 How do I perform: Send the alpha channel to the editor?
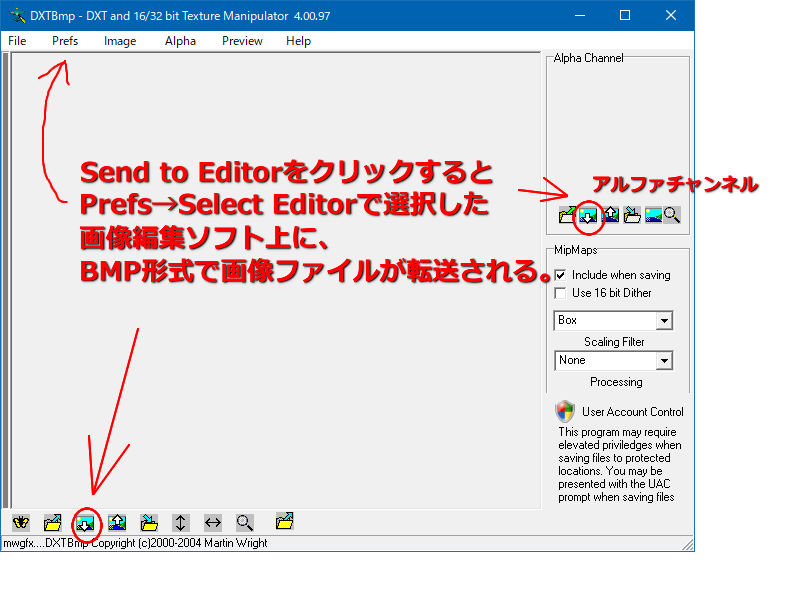[588, 215]
